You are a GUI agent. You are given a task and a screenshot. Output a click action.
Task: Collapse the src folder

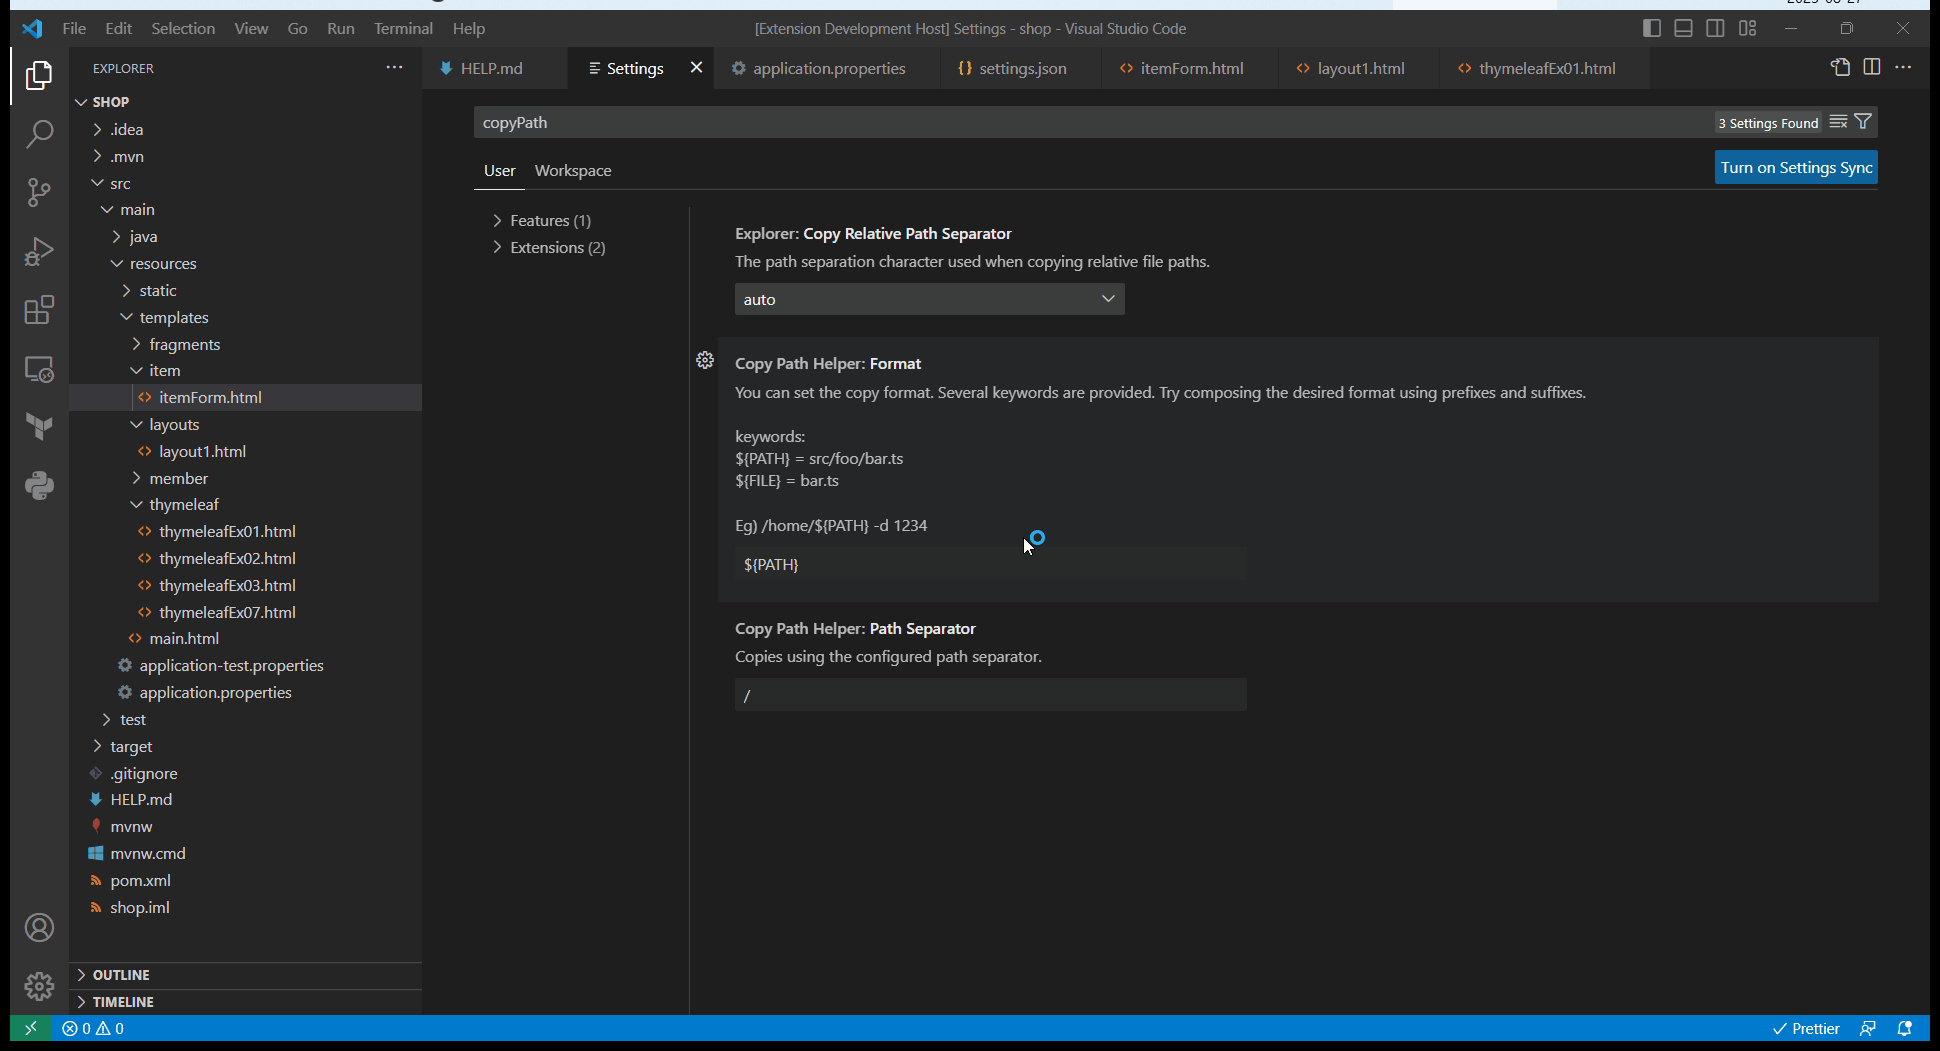pos(245,183)
